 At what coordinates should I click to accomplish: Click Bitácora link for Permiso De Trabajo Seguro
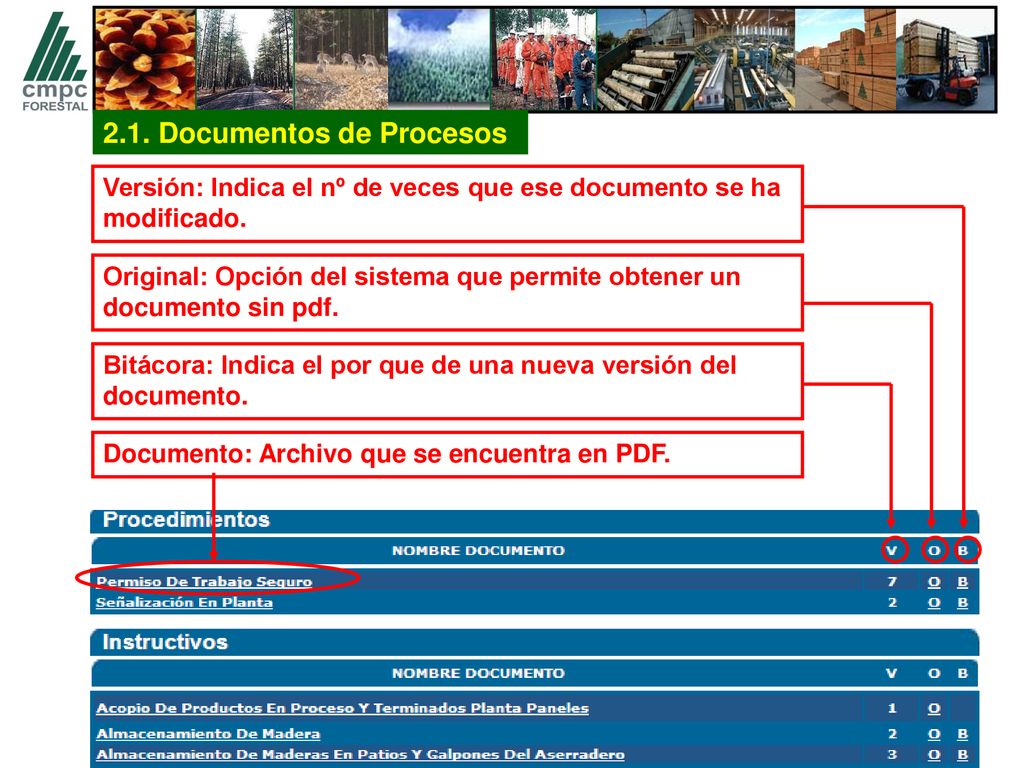pos(963,581)
